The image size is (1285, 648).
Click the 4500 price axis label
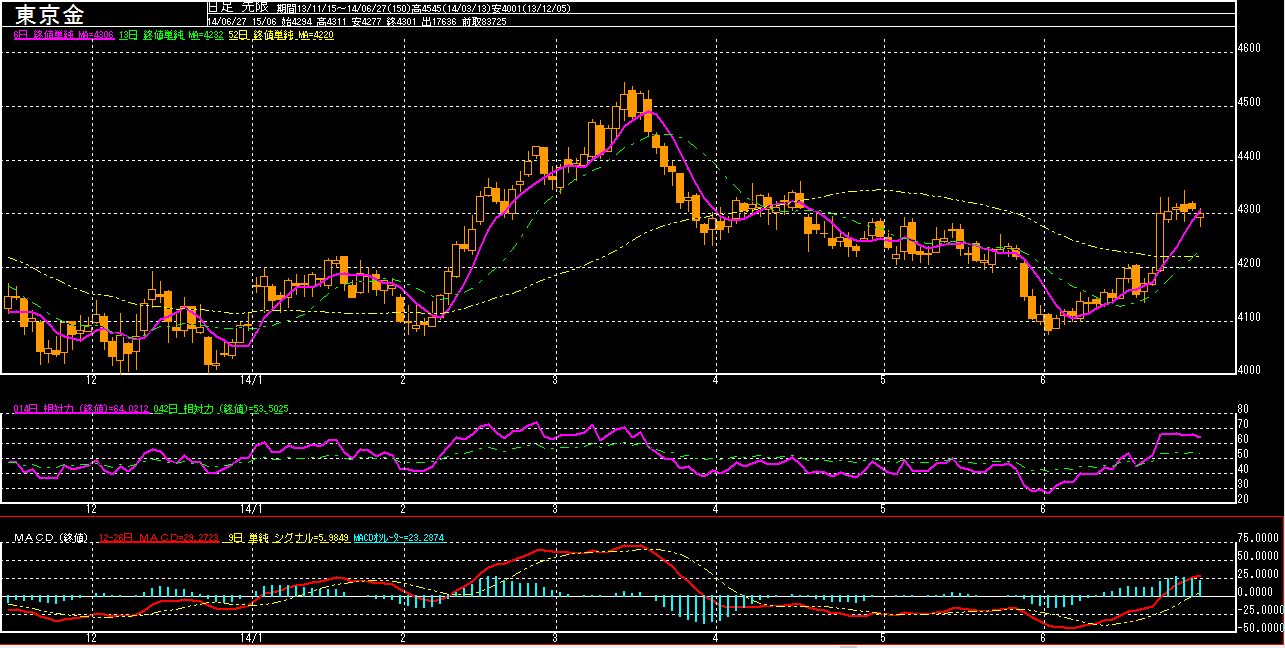click(1248, 102)
